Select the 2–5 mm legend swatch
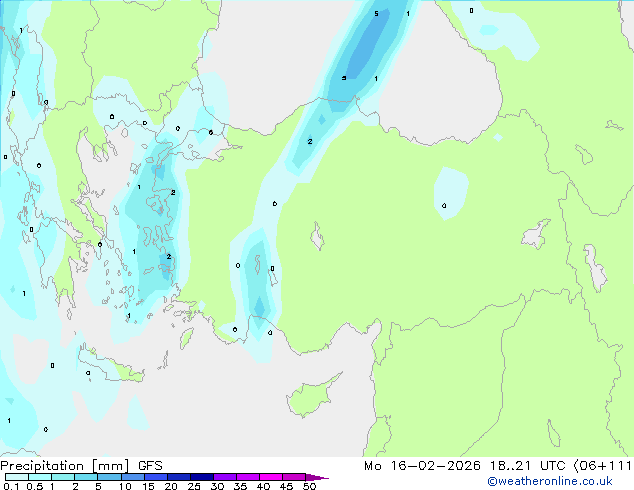Viewport: 634px width, 490px height. (86, 477)
